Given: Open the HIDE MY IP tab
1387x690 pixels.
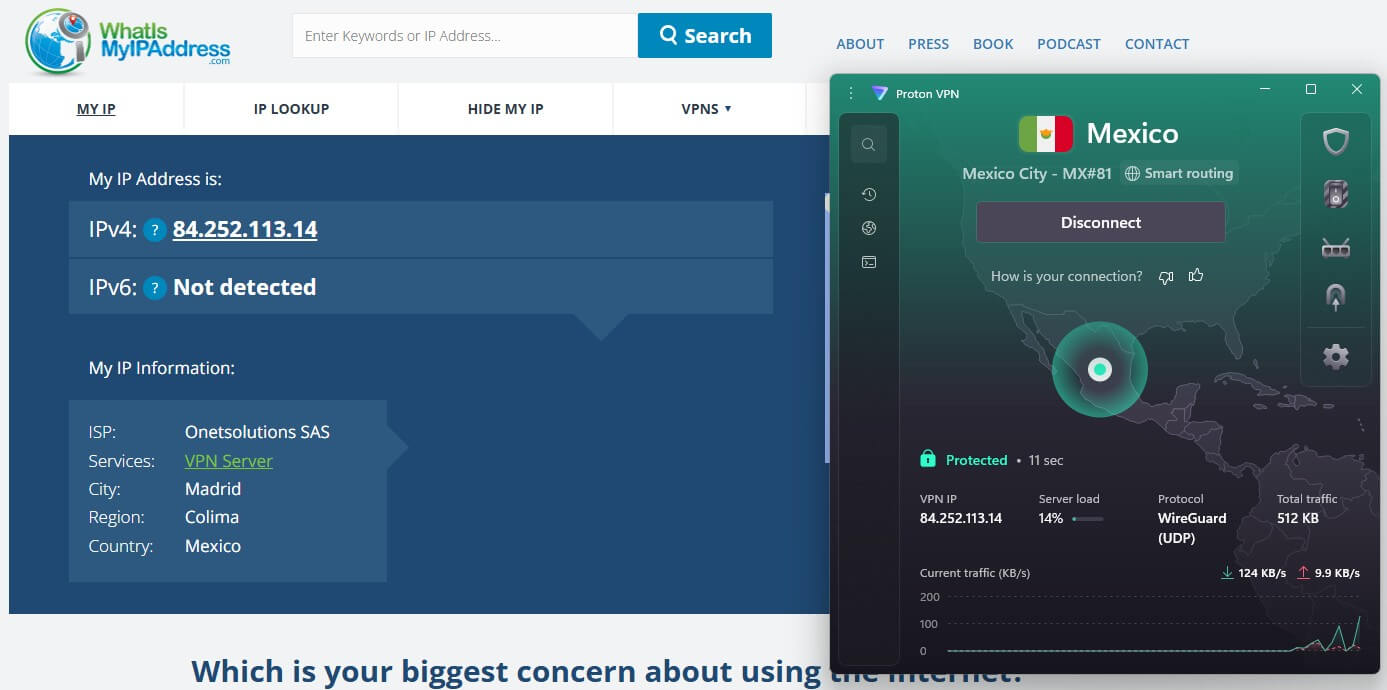Looking at the screenshot, I should pos(505,109).
